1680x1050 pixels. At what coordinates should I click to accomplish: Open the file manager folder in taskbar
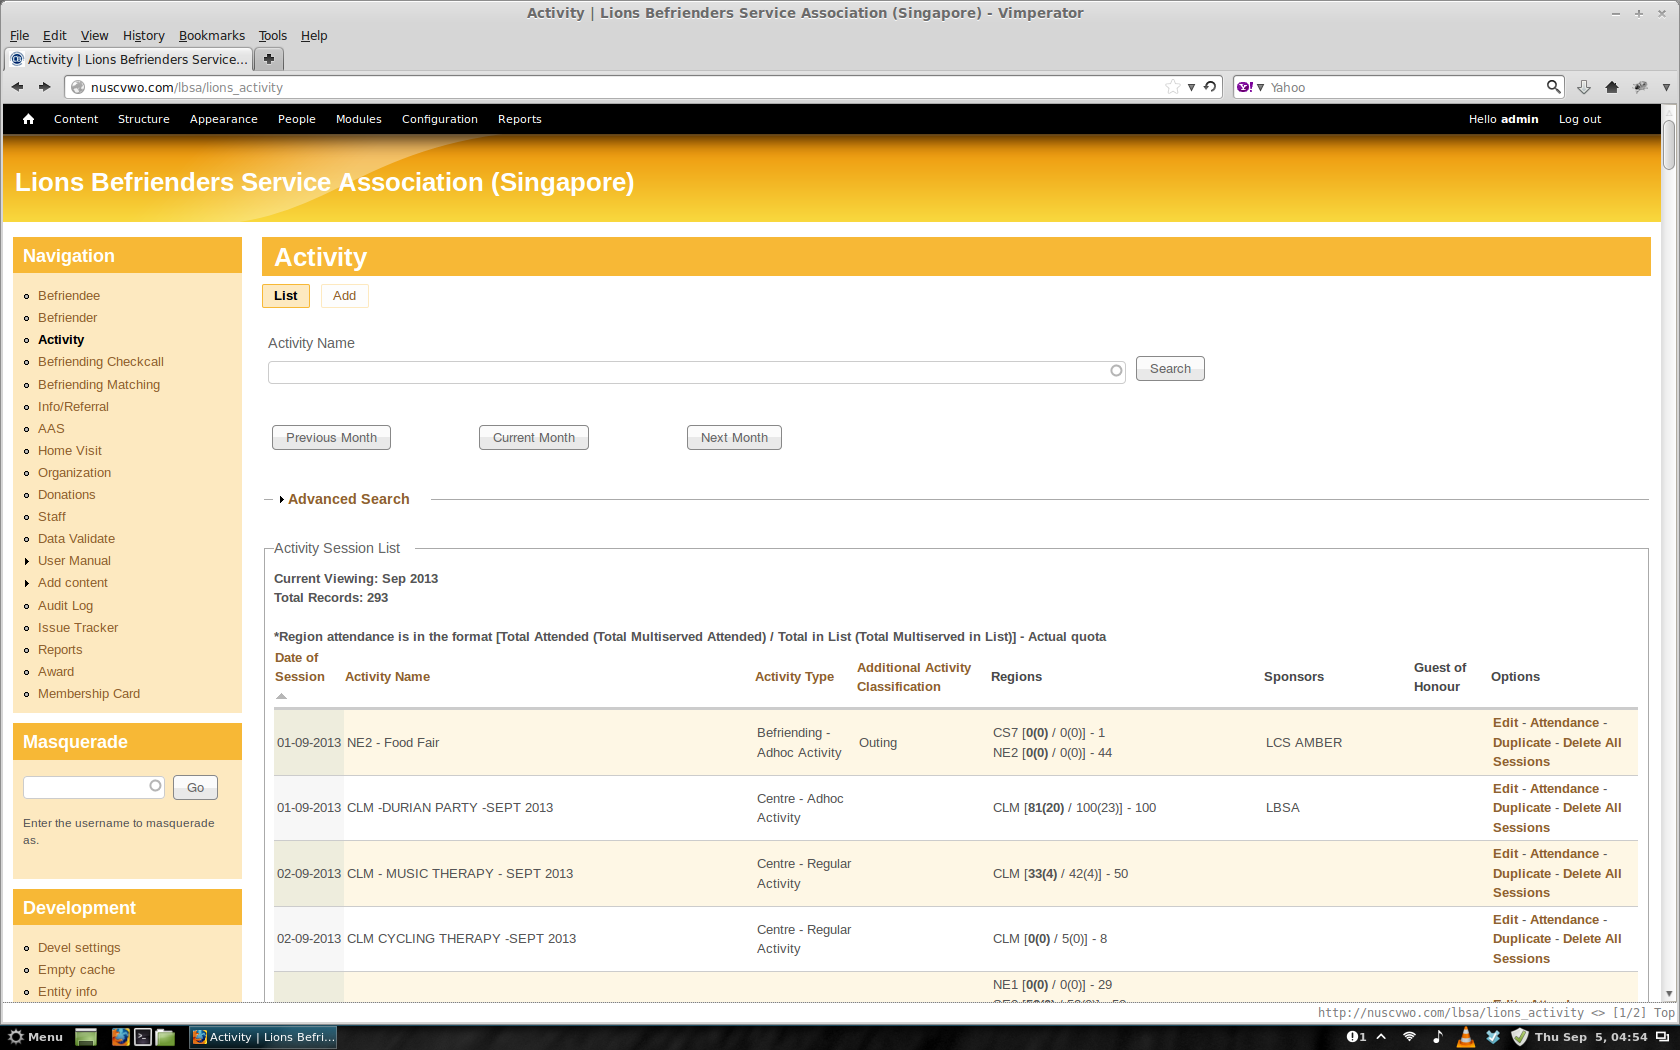[166, 1037]
